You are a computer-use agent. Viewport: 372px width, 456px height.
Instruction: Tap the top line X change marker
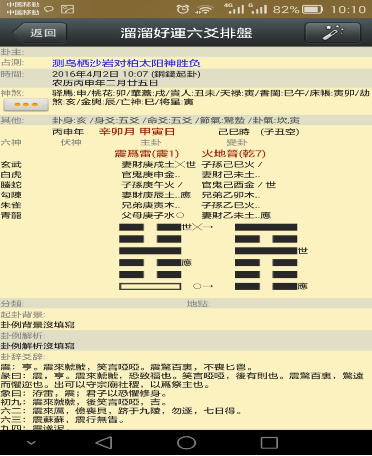click(x=197, y=227)
